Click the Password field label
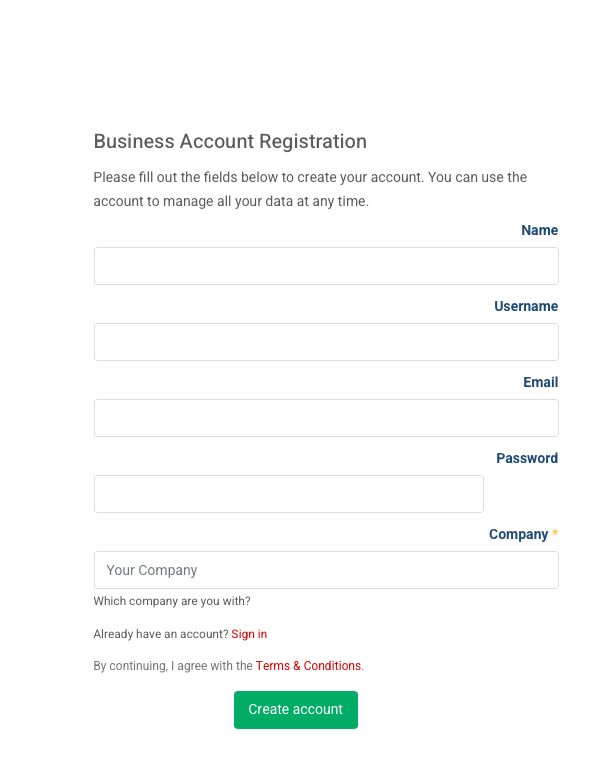Screen dimensions: 611x772 [x=526, y=458]
